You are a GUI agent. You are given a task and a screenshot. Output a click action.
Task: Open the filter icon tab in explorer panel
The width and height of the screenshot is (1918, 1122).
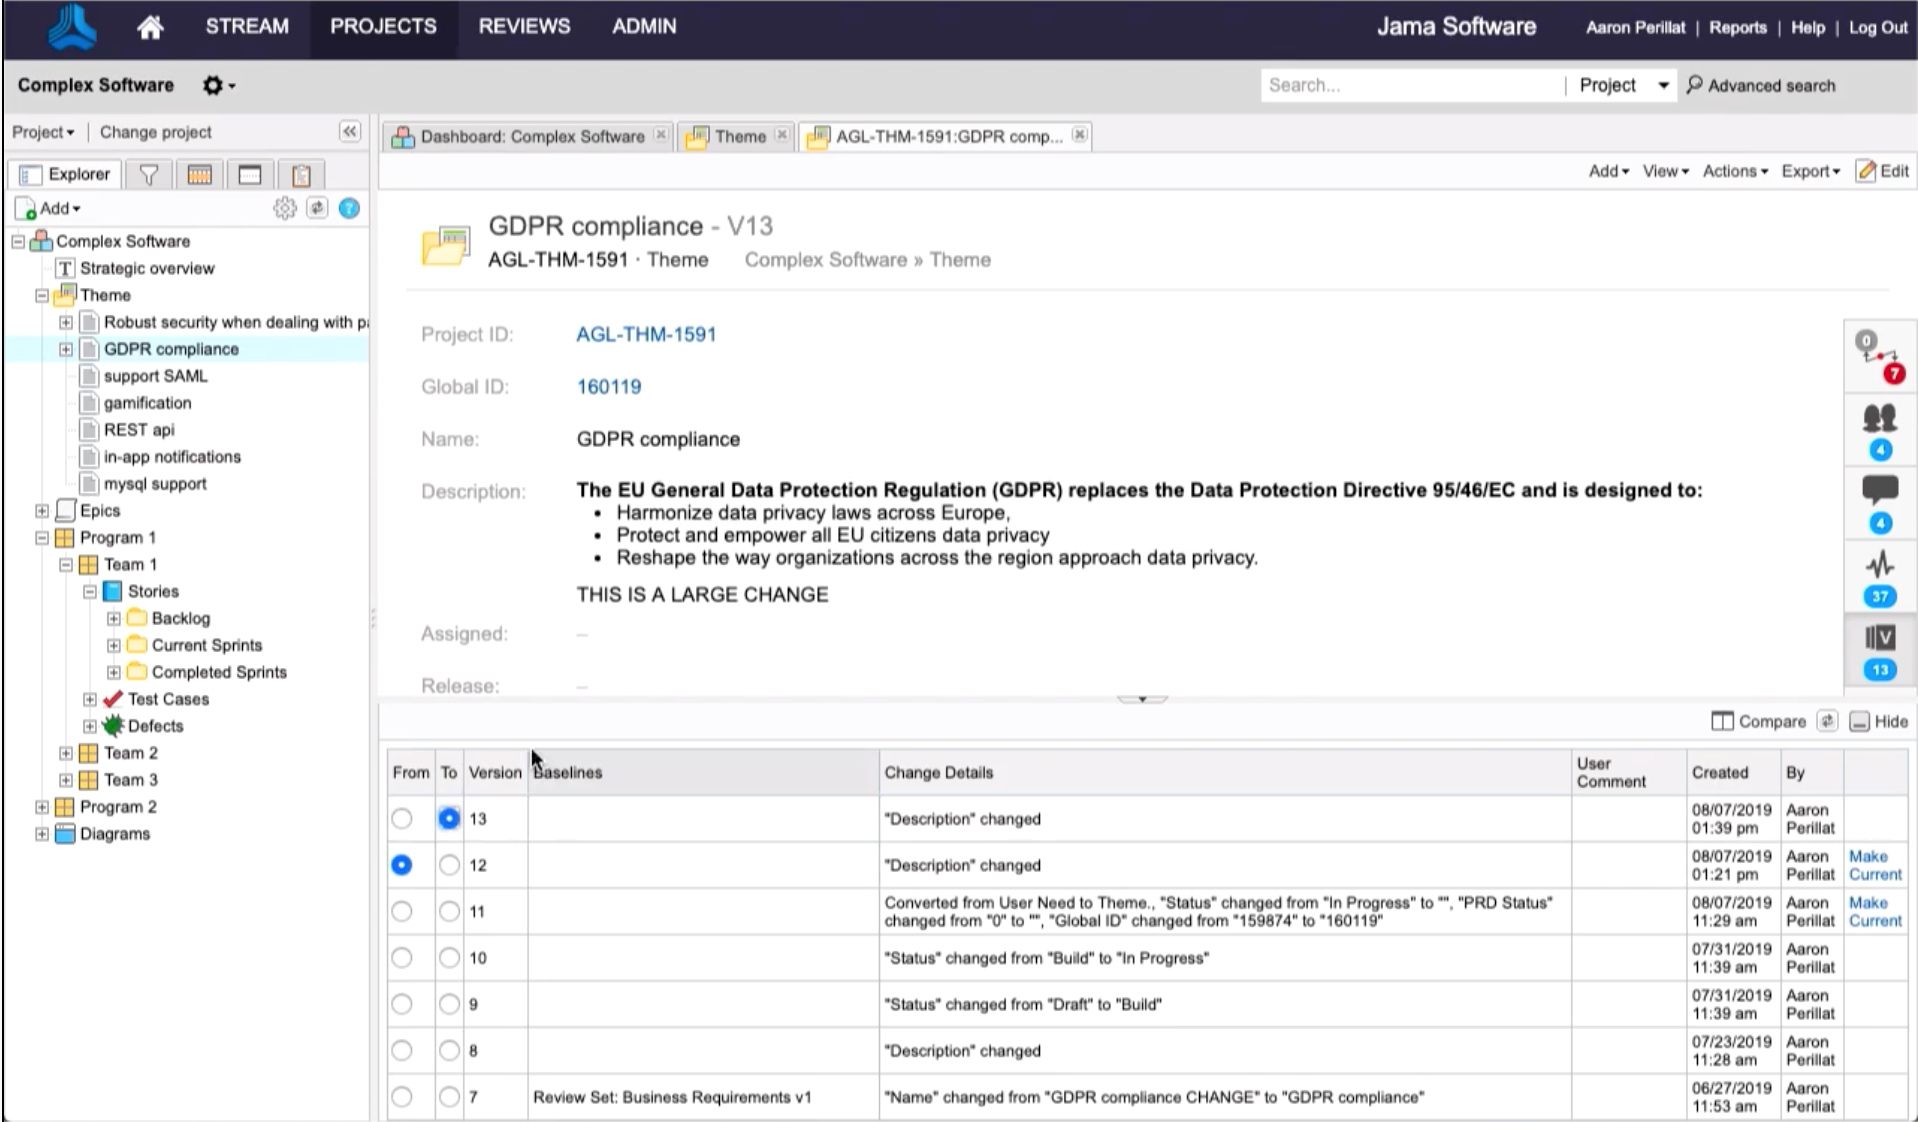click(149, 175)
